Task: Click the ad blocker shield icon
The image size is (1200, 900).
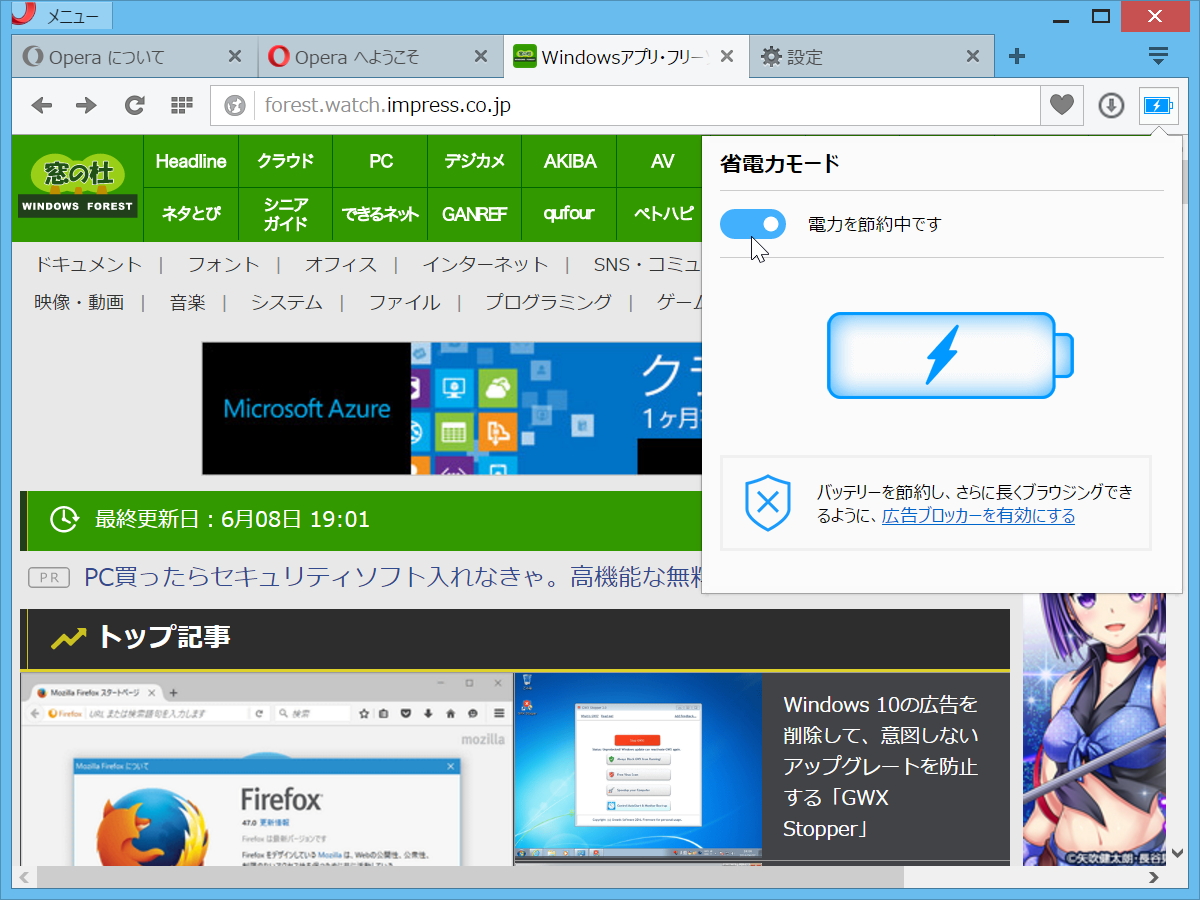Action: coord(768,503)
